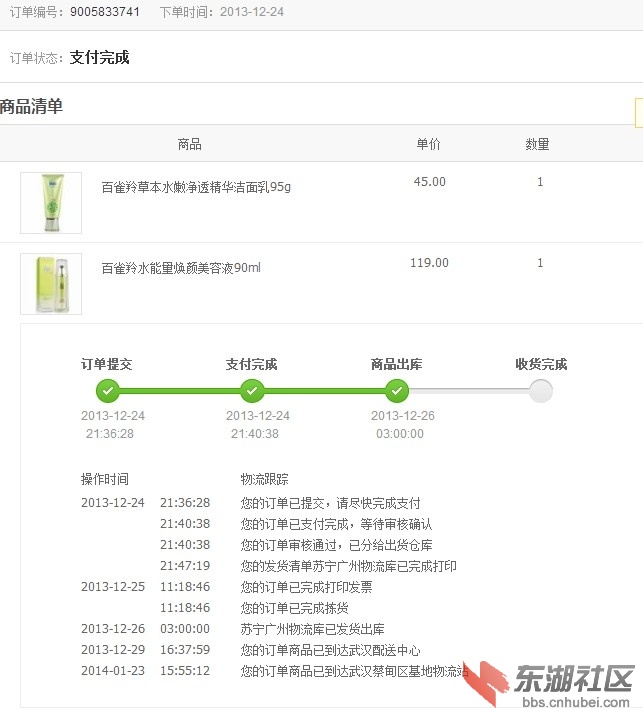Select the log entry 您的发货清单苏宁广州物流库已完成打印
Viewport: 643px width, 715px height.
(x=348, y=566)
